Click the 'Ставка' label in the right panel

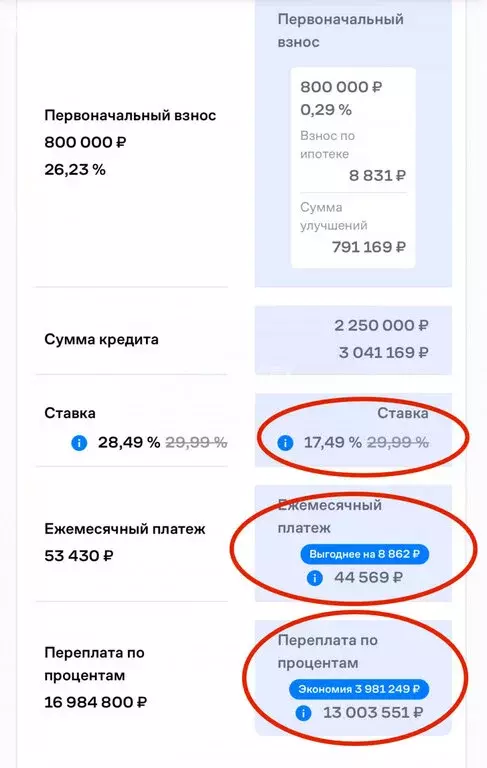coord(403,413)
